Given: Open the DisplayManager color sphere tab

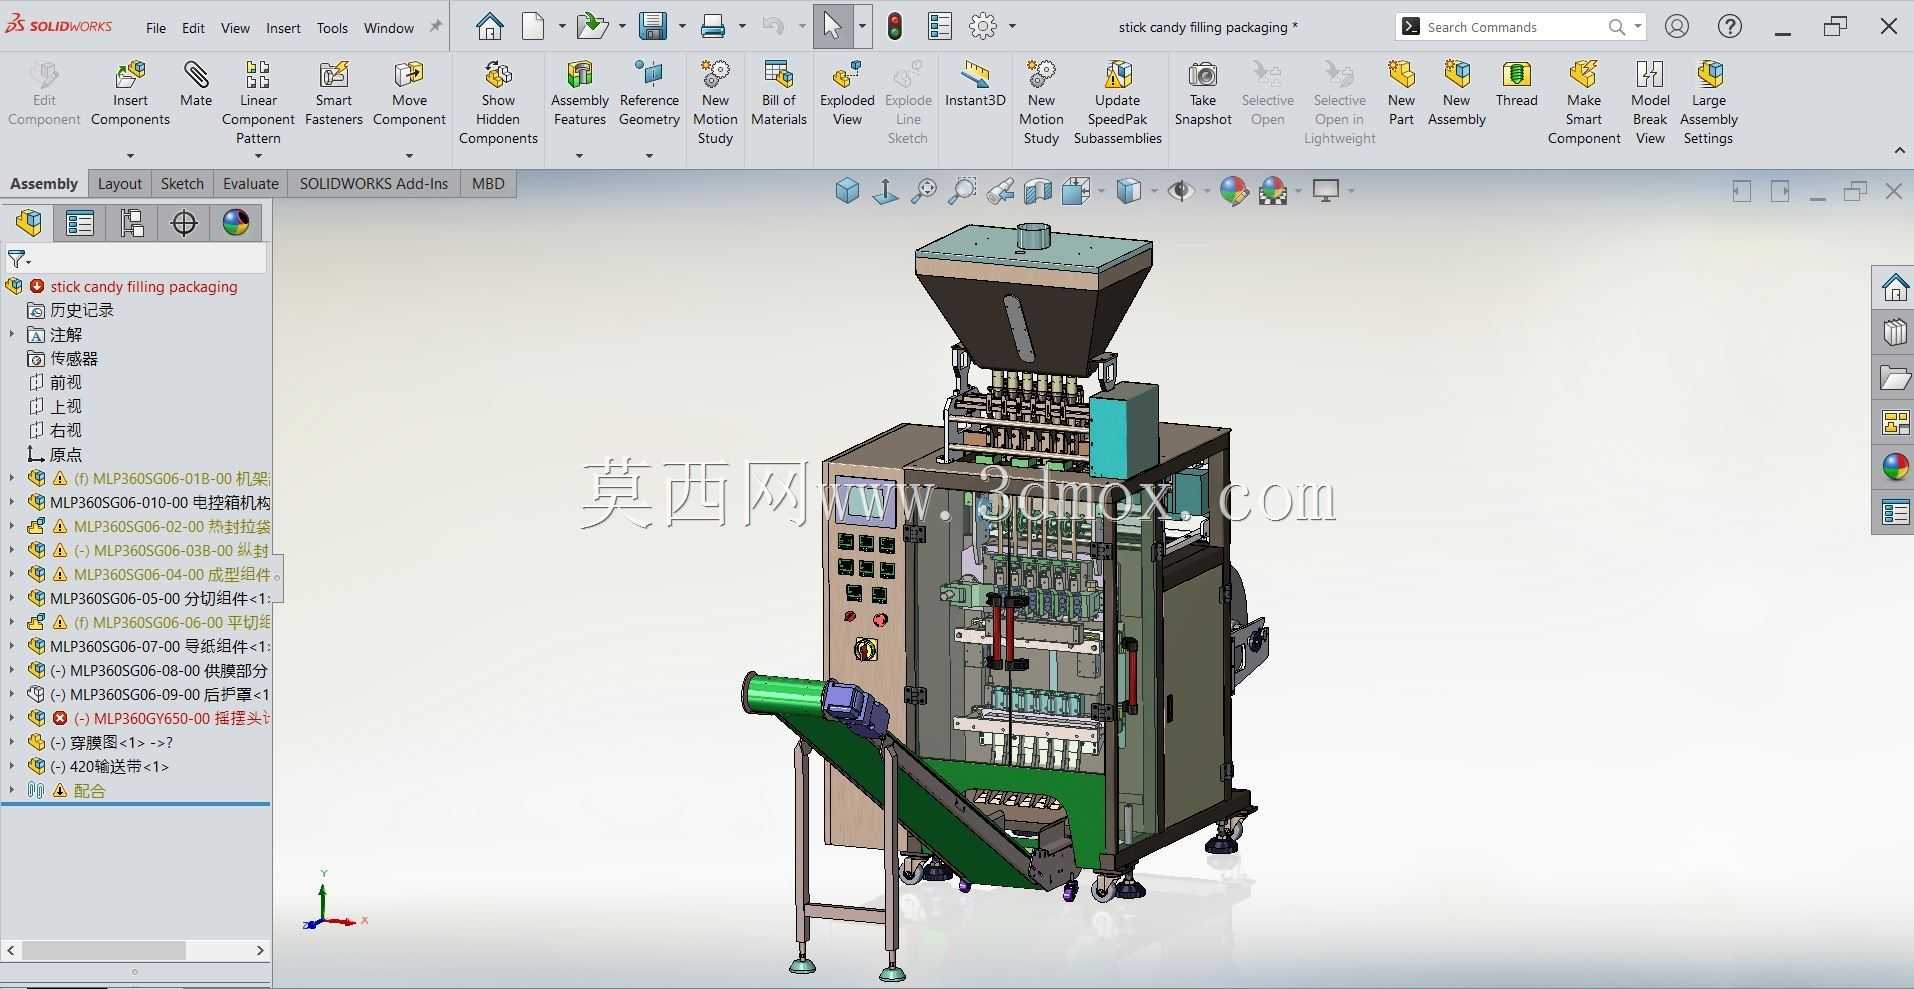Looking at the screenshot, I should click(236, 222).
